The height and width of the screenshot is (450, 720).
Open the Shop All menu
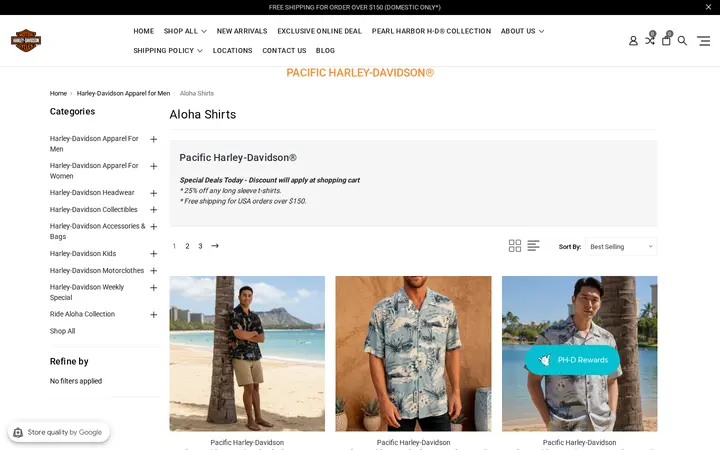(185, 31)
